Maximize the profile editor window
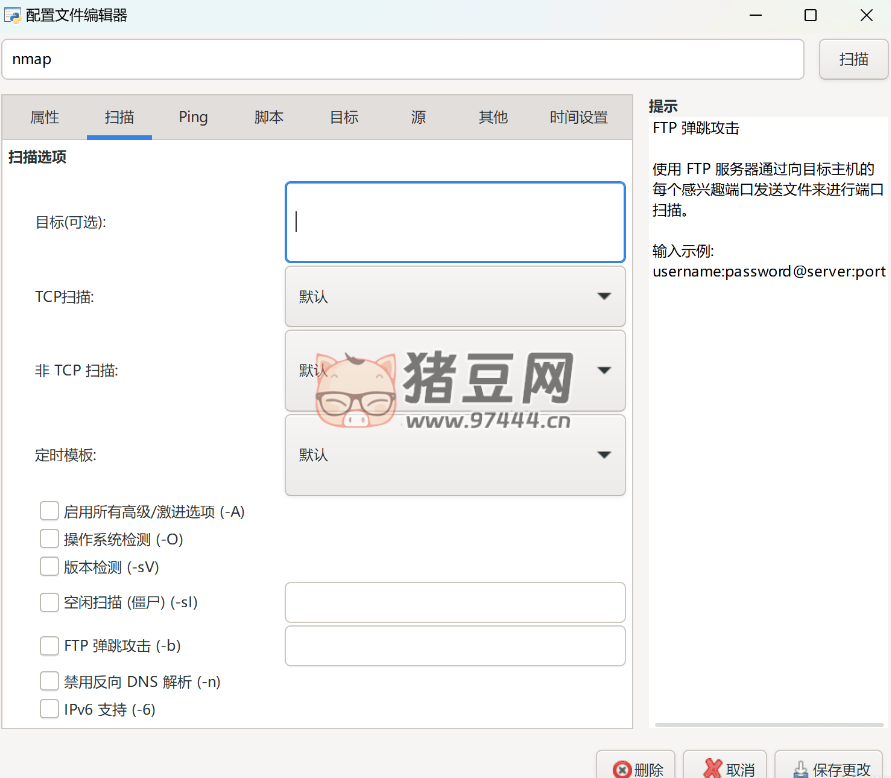The image size is (891, 778). (810, 15)
